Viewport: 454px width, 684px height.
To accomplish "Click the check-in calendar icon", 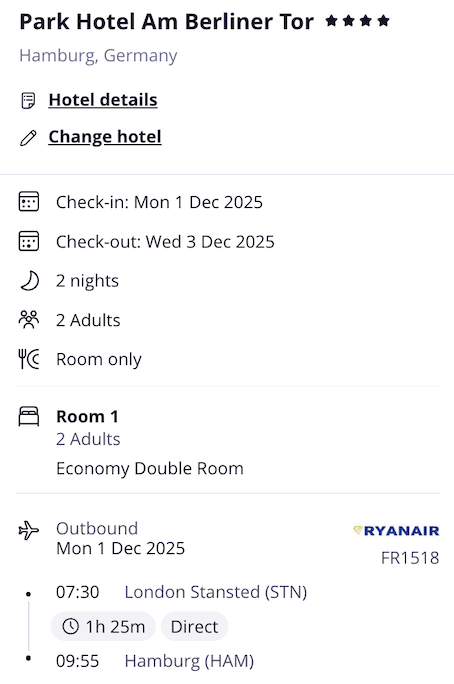I will click(x=29, y=202).
